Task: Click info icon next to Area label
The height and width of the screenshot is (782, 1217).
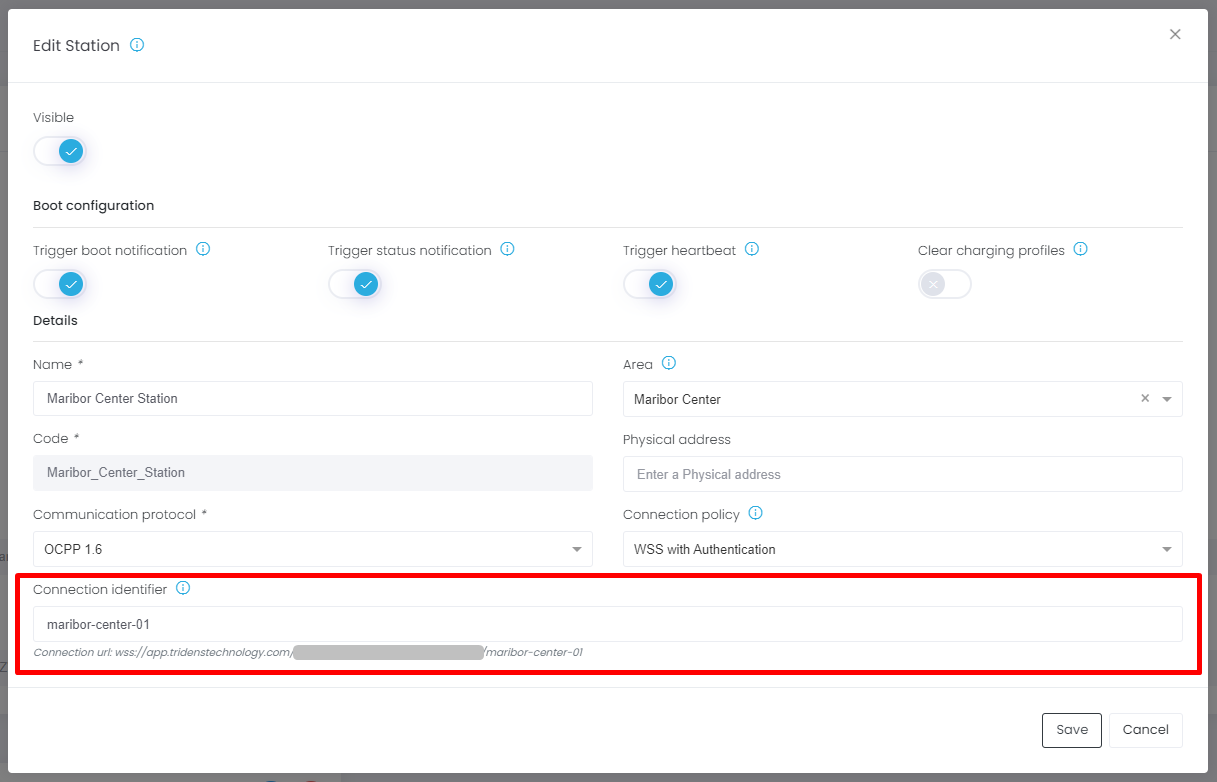Action: tap(669, 363)
